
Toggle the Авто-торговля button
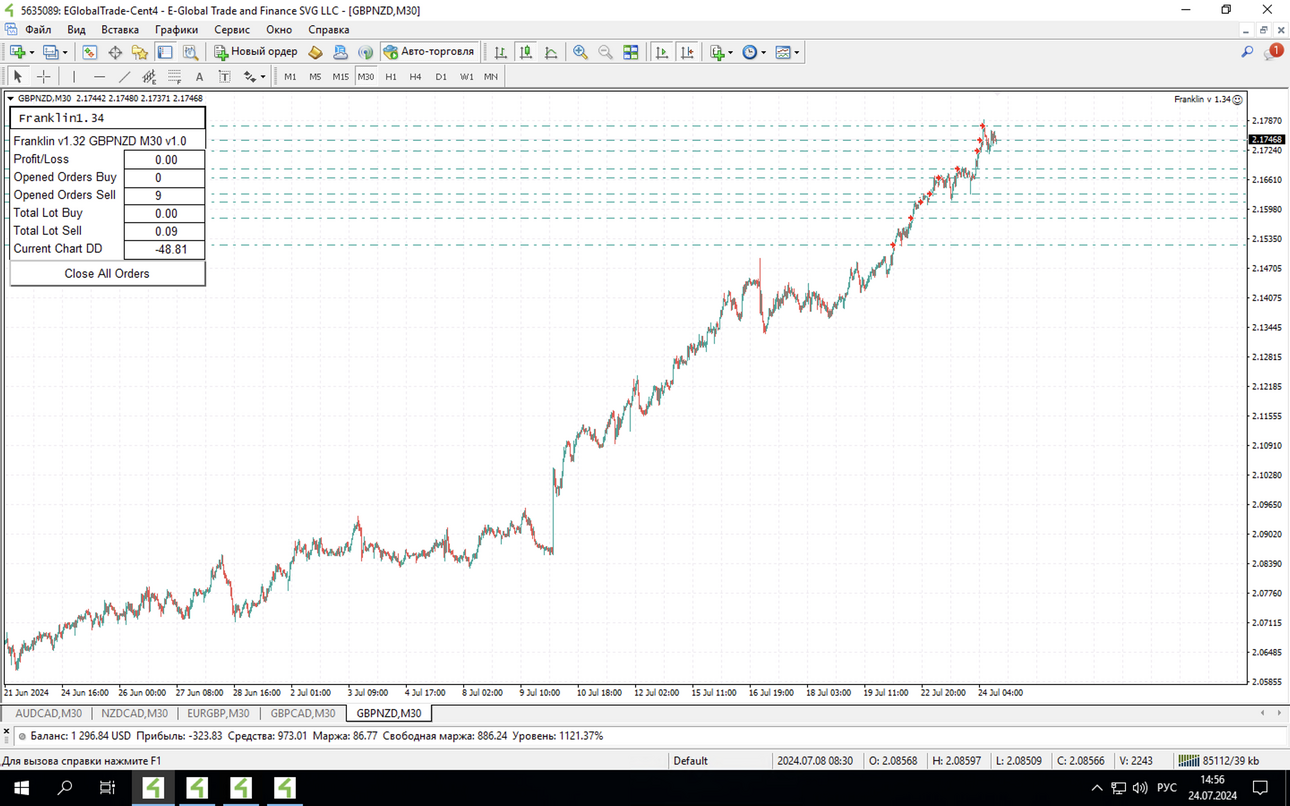pos(429,52)
